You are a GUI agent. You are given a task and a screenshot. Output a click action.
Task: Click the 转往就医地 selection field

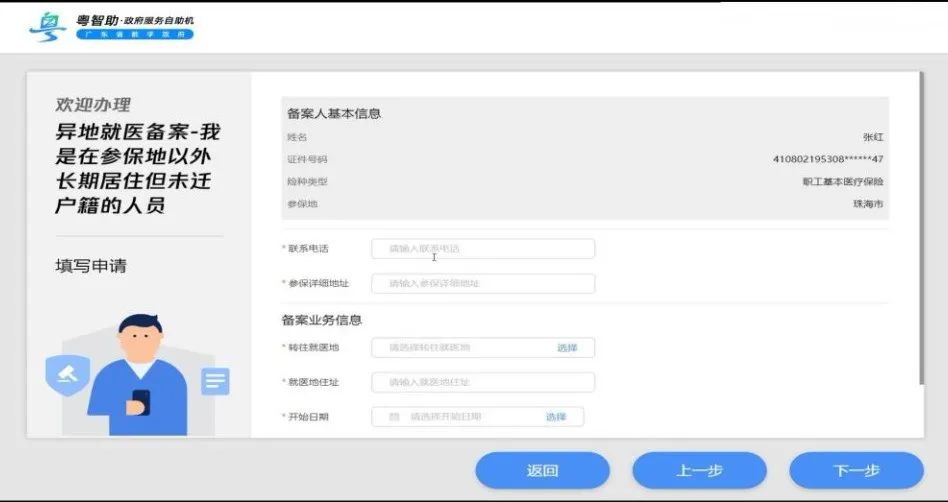click(x=483, y=348)
